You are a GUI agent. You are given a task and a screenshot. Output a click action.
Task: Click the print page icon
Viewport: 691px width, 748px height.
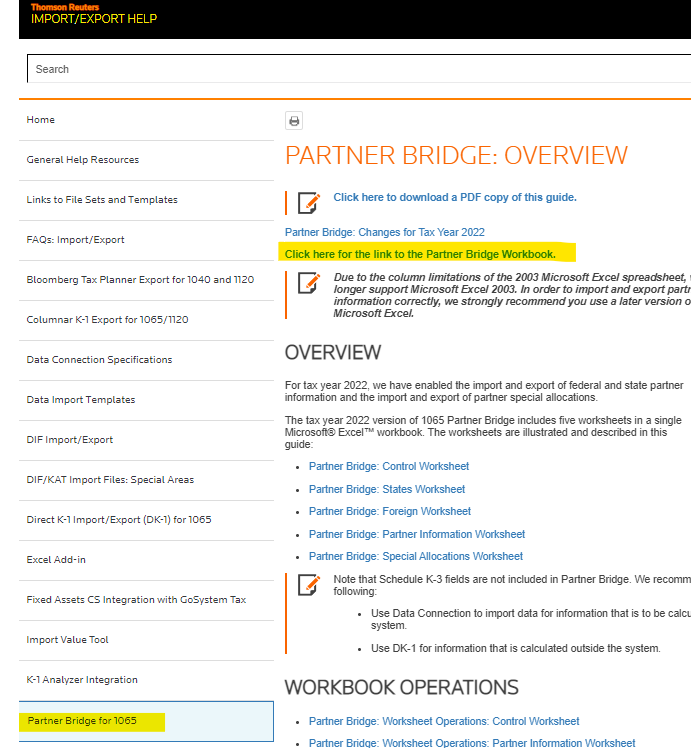pos(294,121)
